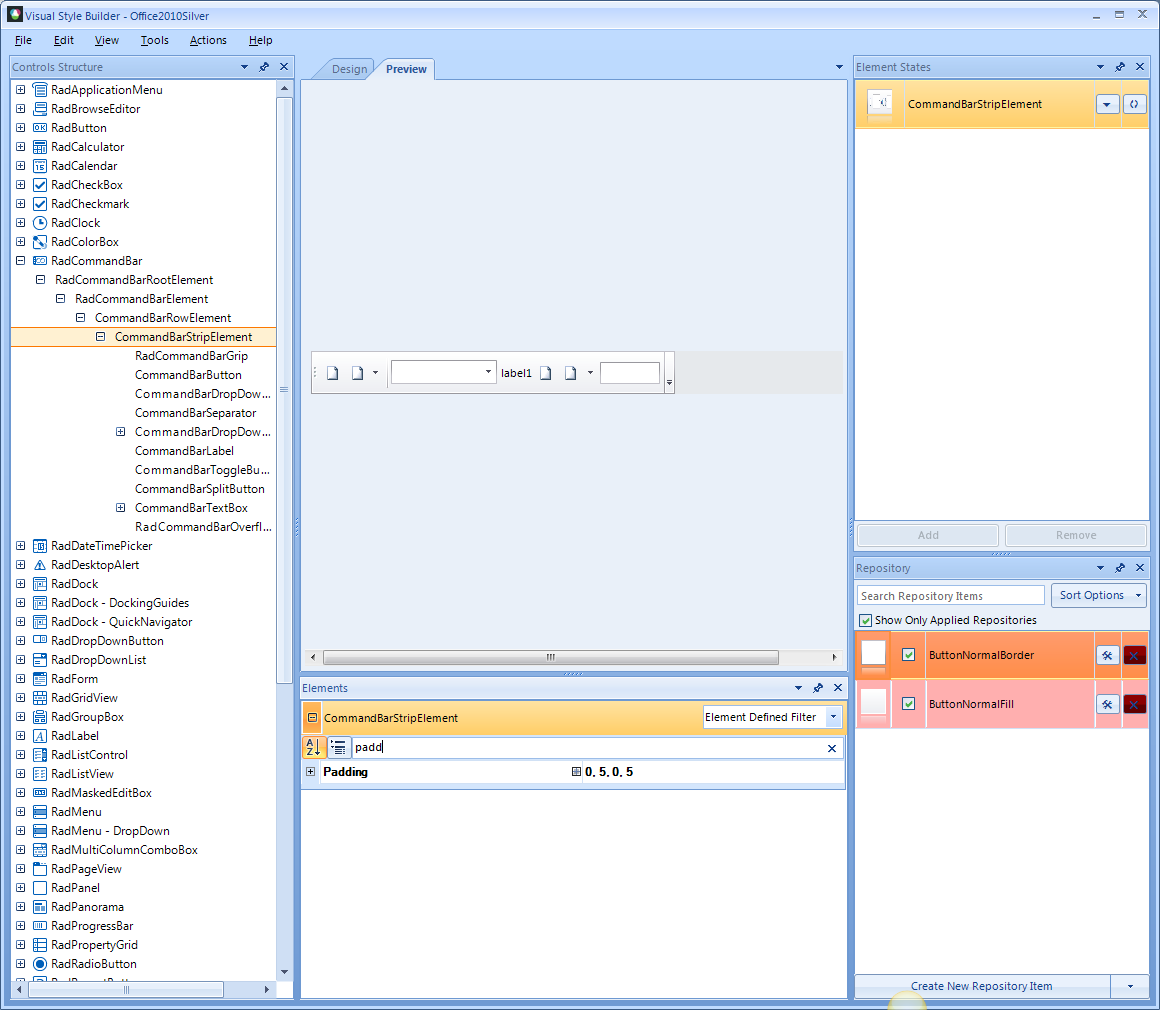Click first page button in preview command bar
The width and height of the screenshot is (1160, 1010).
(333, 373)
